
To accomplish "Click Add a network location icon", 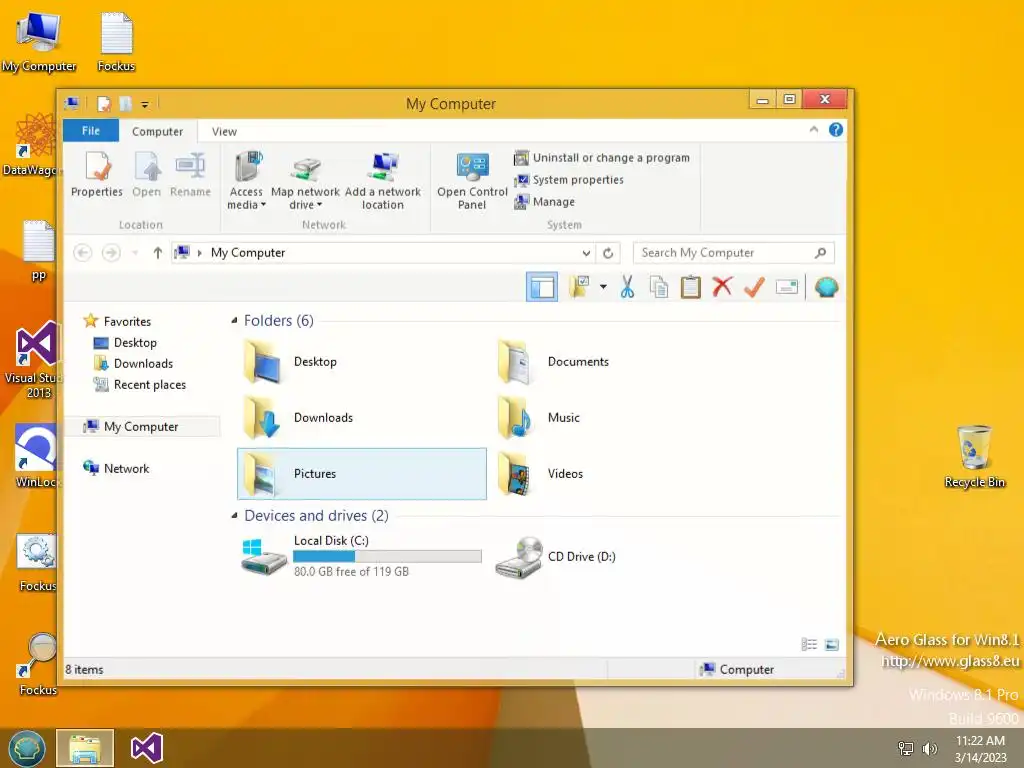I will pyautogui.click(x=383, y=179).
